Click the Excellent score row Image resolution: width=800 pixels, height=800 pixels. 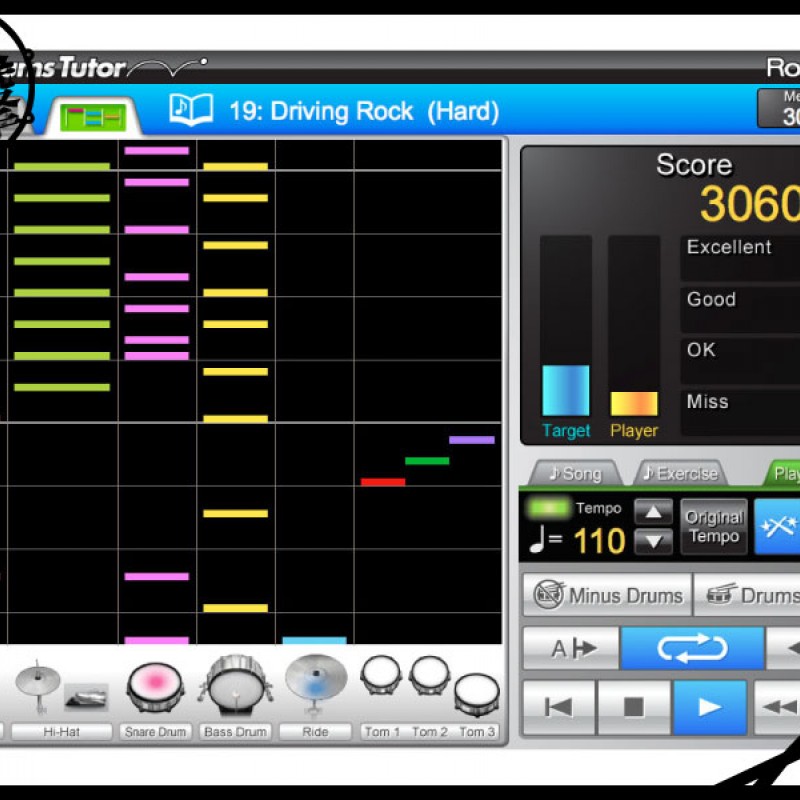740,258
